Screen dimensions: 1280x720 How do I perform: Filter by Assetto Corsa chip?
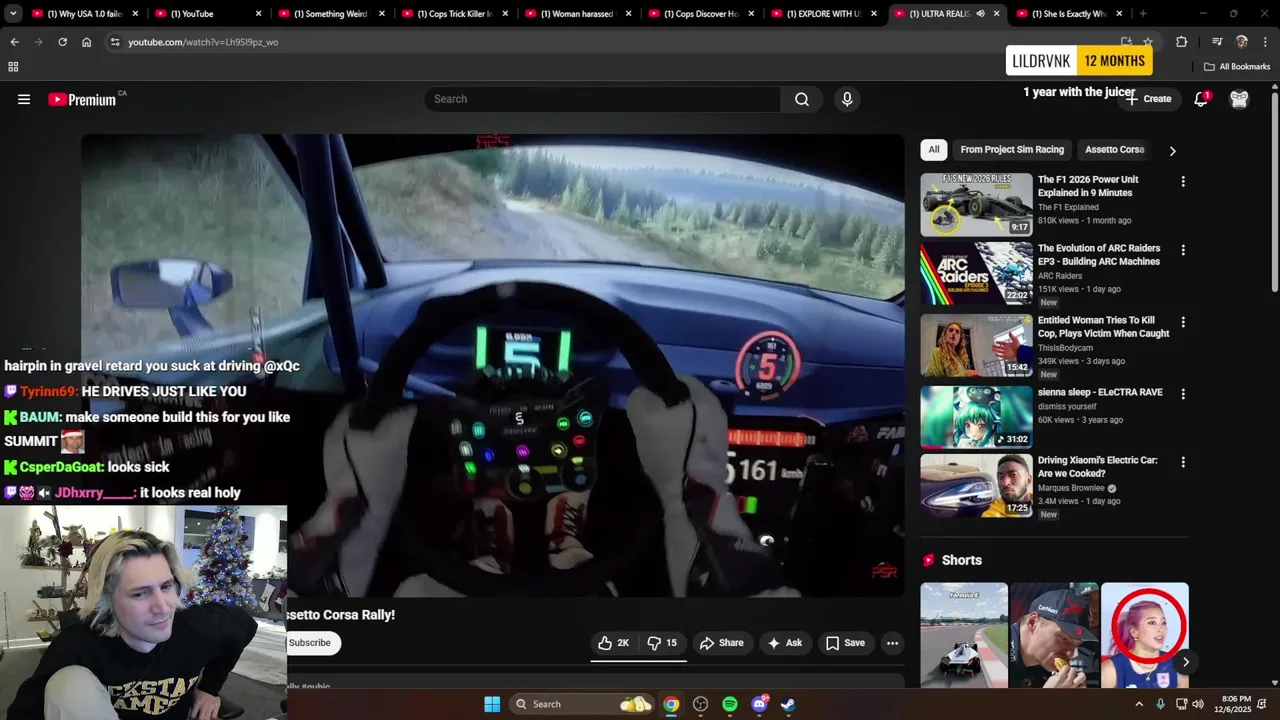(1114, 150)
